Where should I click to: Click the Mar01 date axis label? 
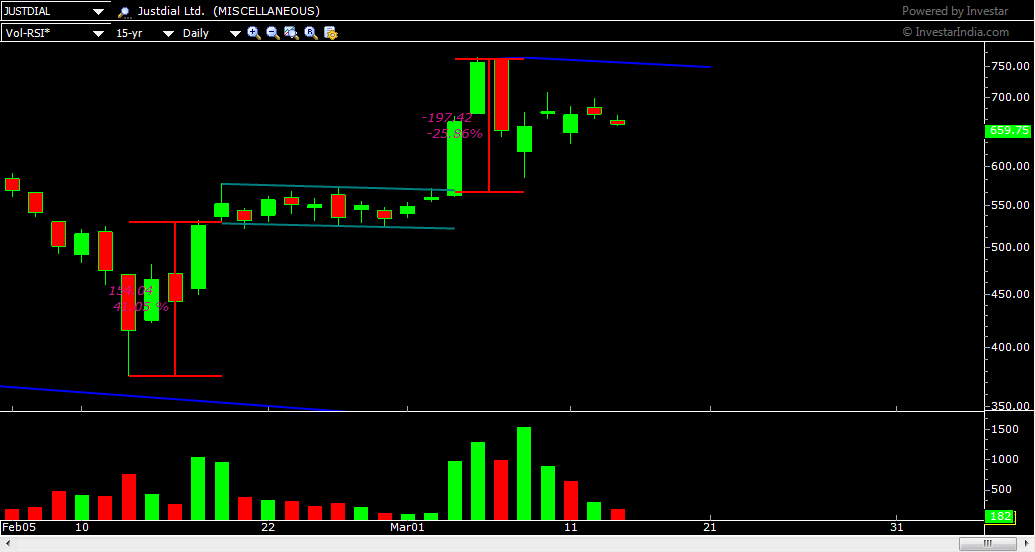(x=407, y=527)
